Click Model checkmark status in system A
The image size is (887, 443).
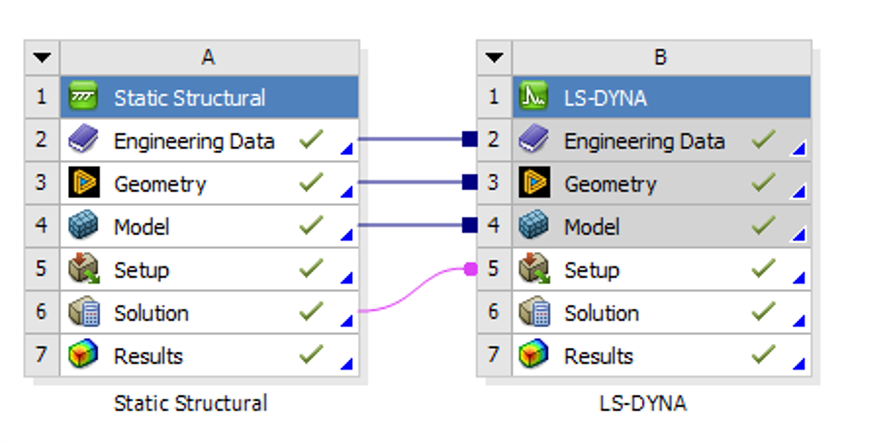(311, 225)
